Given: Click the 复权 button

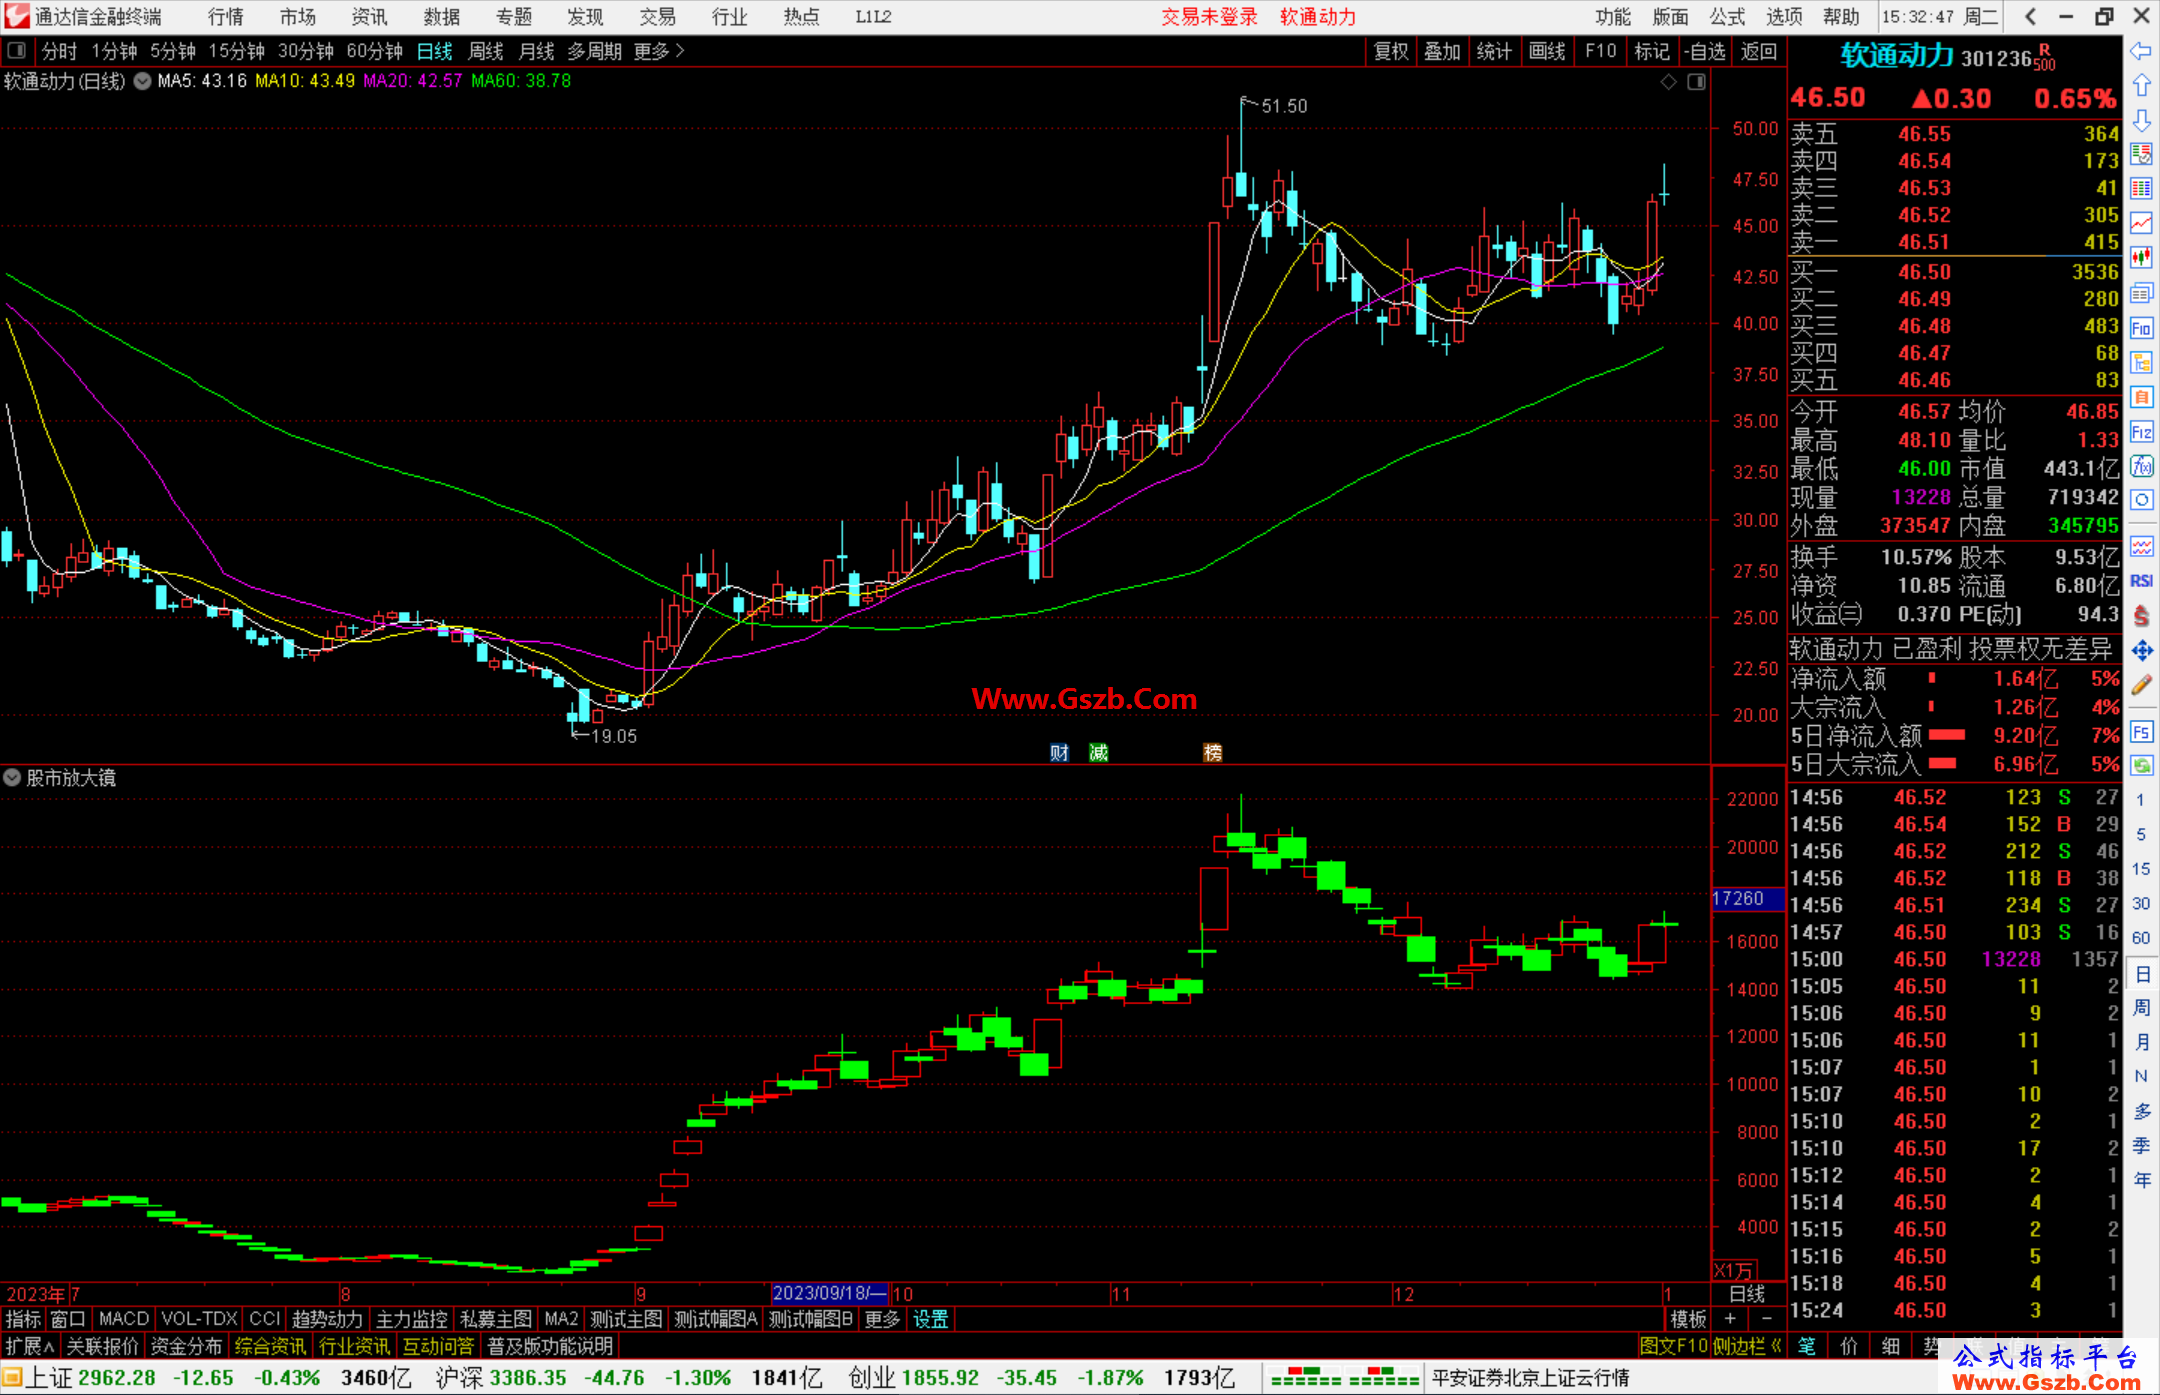Looking at the screenshot, I should [1390, 51].
